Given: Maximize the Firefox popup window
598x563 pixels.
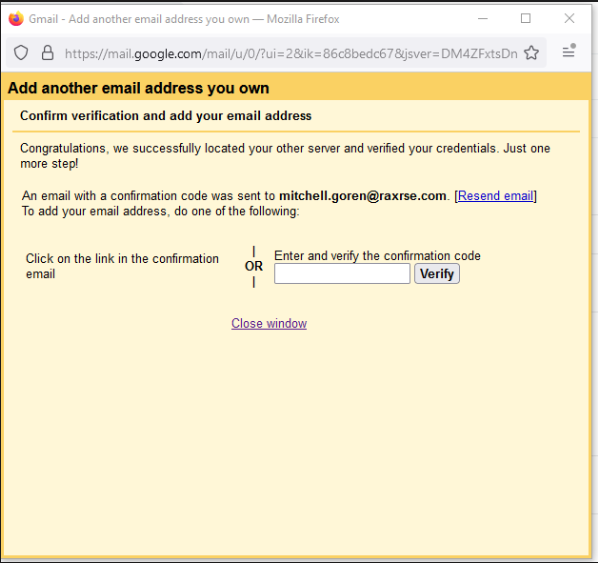Looking at the screenshot, I should coord(526,18).
